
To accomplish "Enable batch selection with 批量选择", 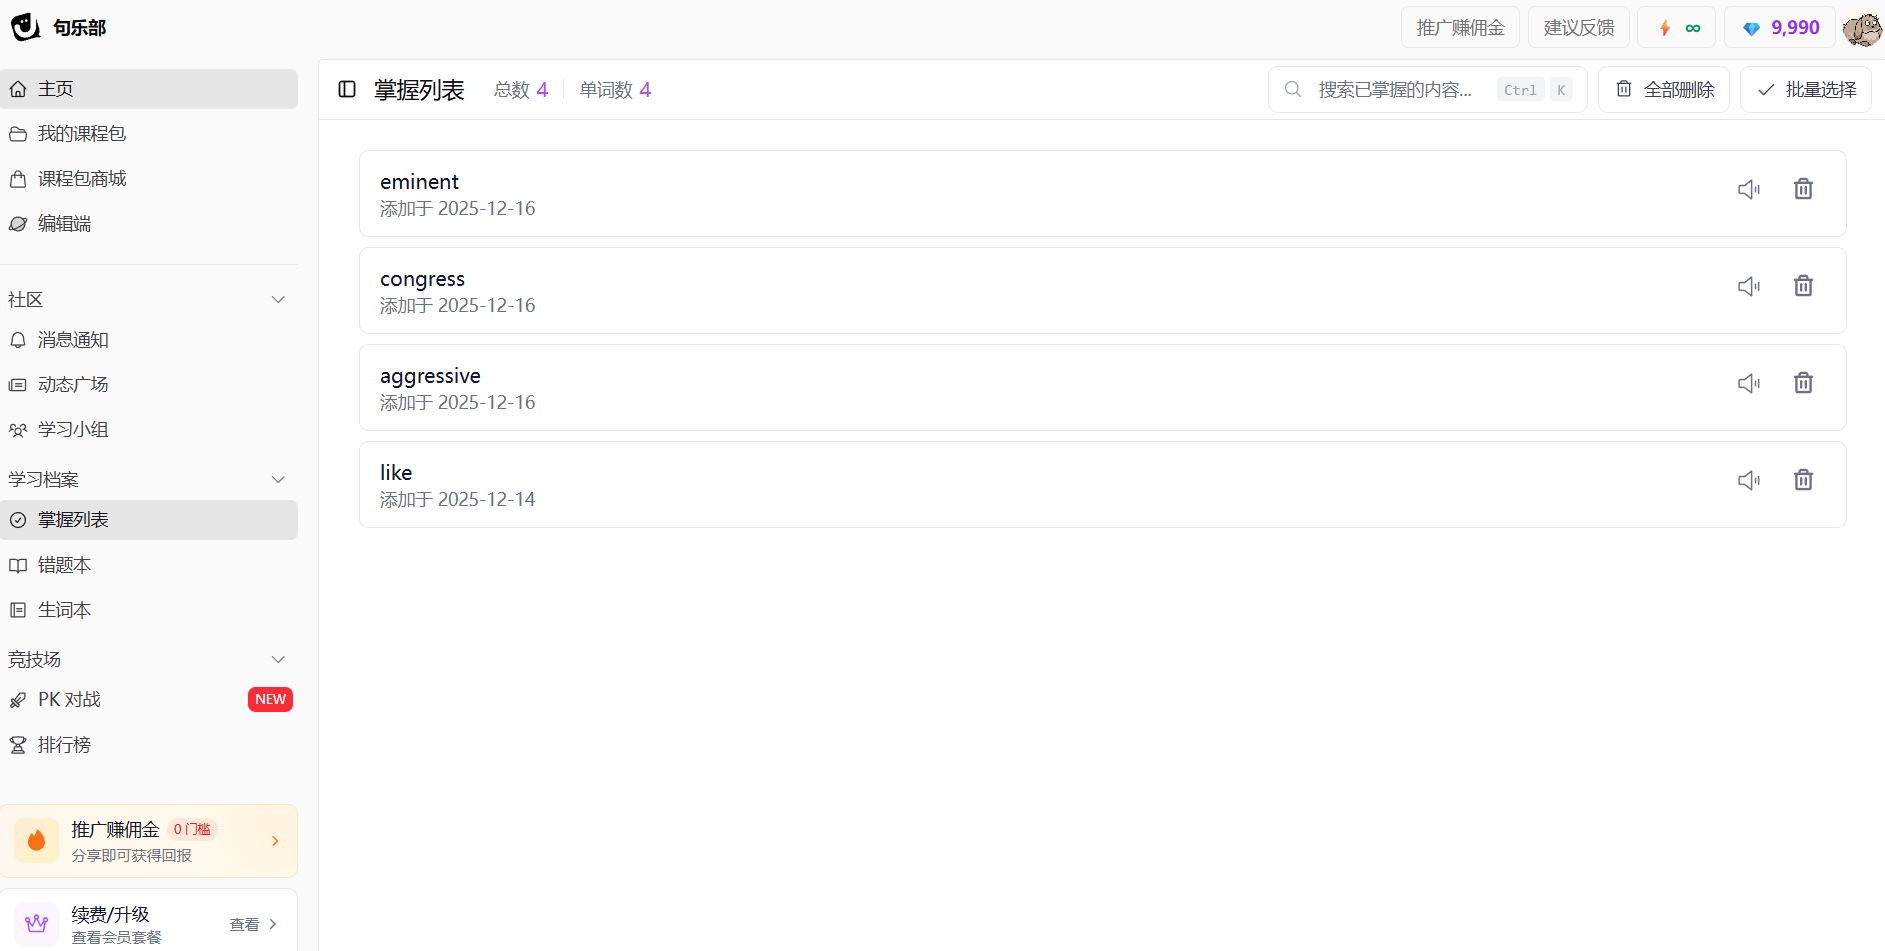I will coord(1806,90).
